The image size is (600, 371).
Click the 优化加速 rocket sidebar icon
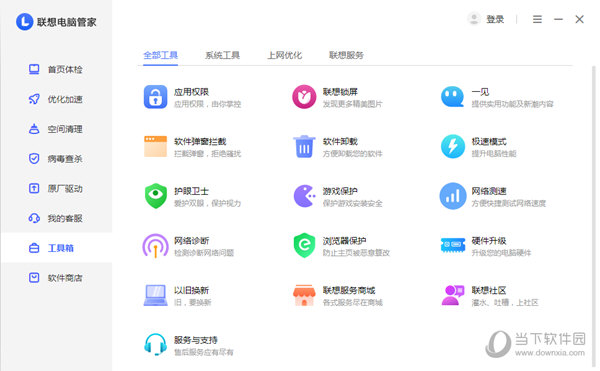click(x=34, y=99)
